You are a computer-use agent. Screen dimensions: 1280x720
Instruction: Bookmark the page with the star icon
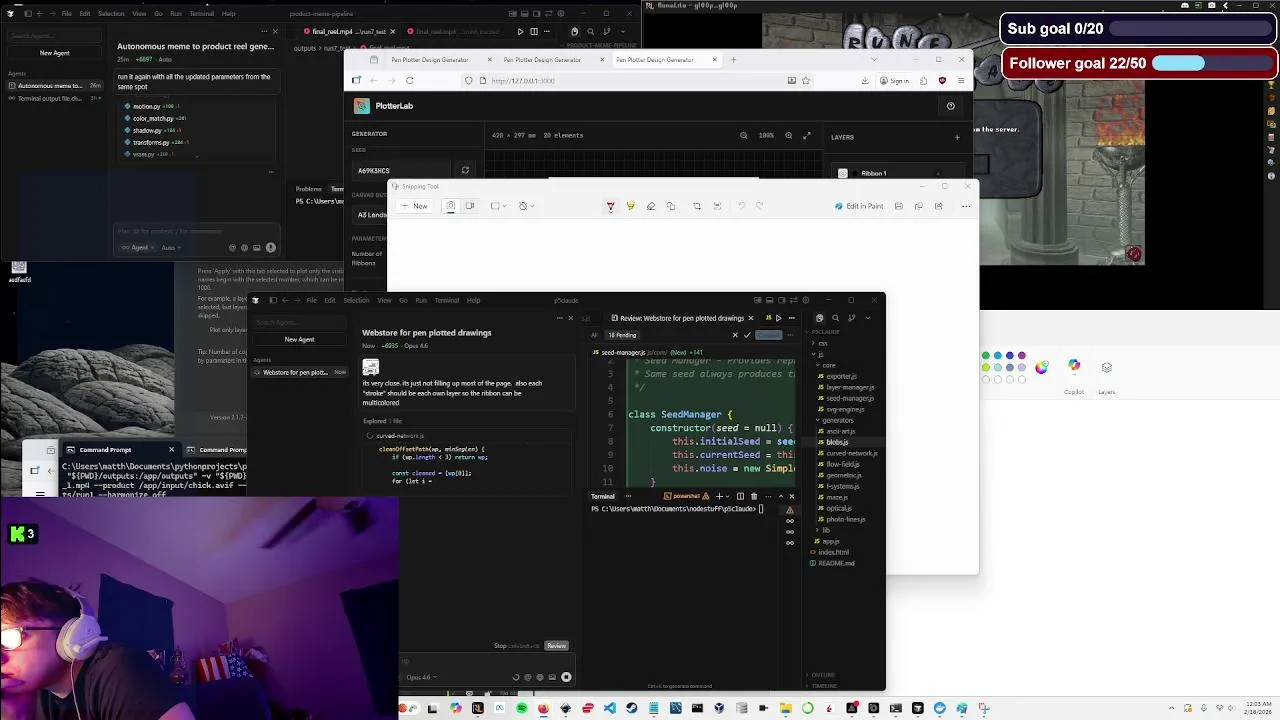[x=805, y=80]
